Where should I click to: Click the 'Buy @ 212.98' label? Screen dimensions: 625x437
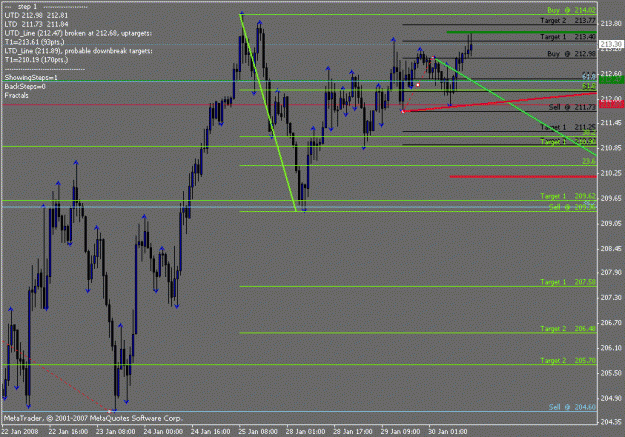click(x=571, y=53)
